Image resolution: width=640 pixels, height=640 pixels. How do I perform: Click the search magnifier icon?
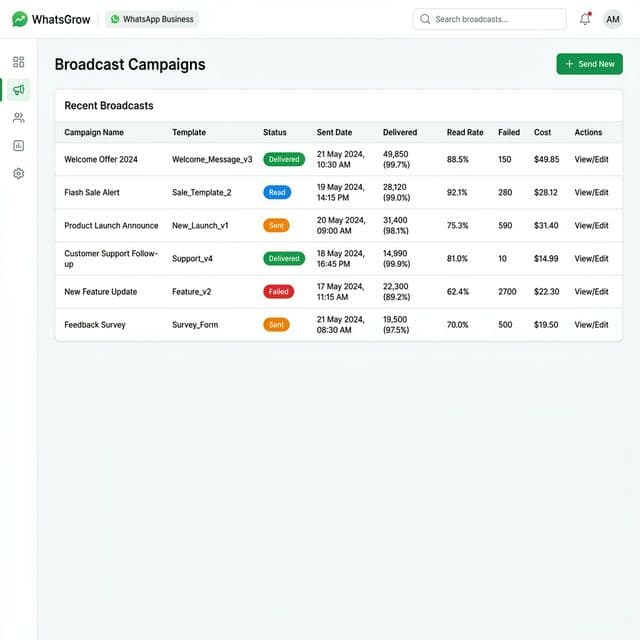pyautogui.click(x=425, y=19)
